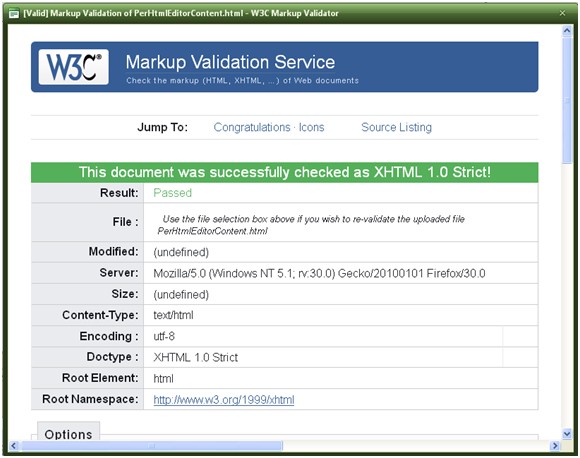
Task: Click the window icon in title bar
Action: (14, 14)
